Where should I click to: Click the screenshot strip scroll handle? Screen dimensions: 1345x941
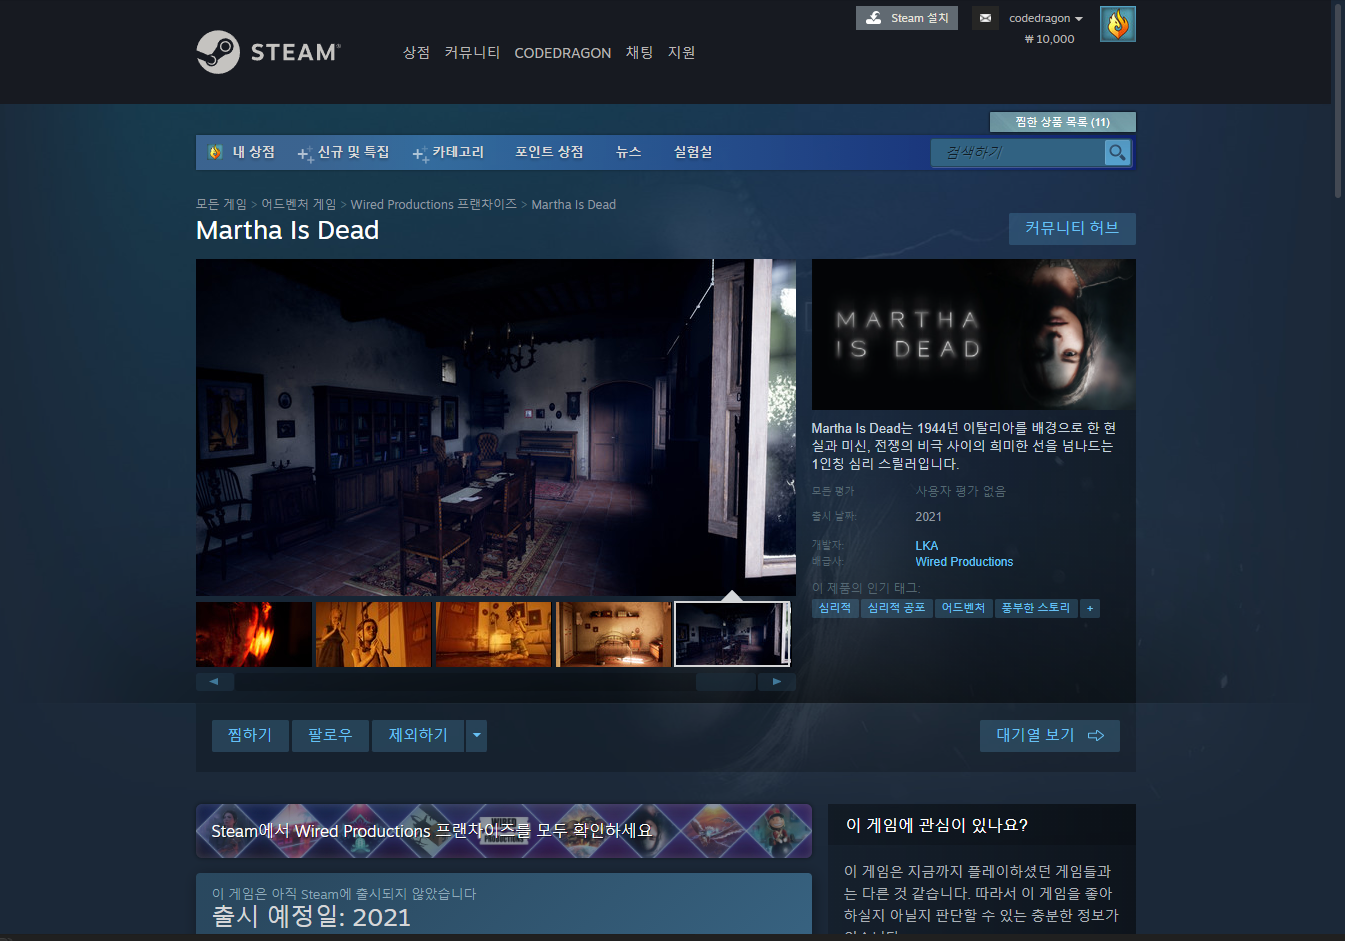[x=725, y=681]
